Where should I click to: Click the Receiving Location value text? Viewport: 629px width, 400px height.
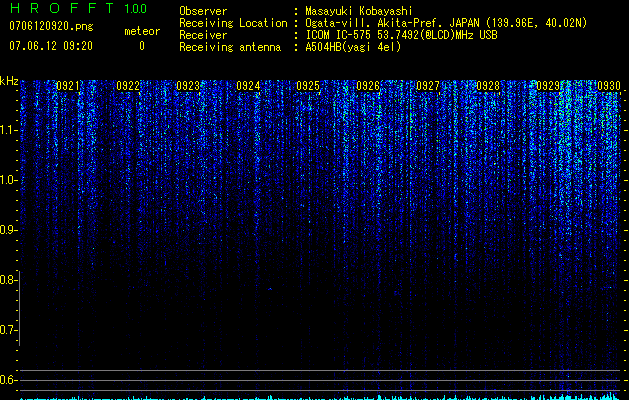point(446,23)
